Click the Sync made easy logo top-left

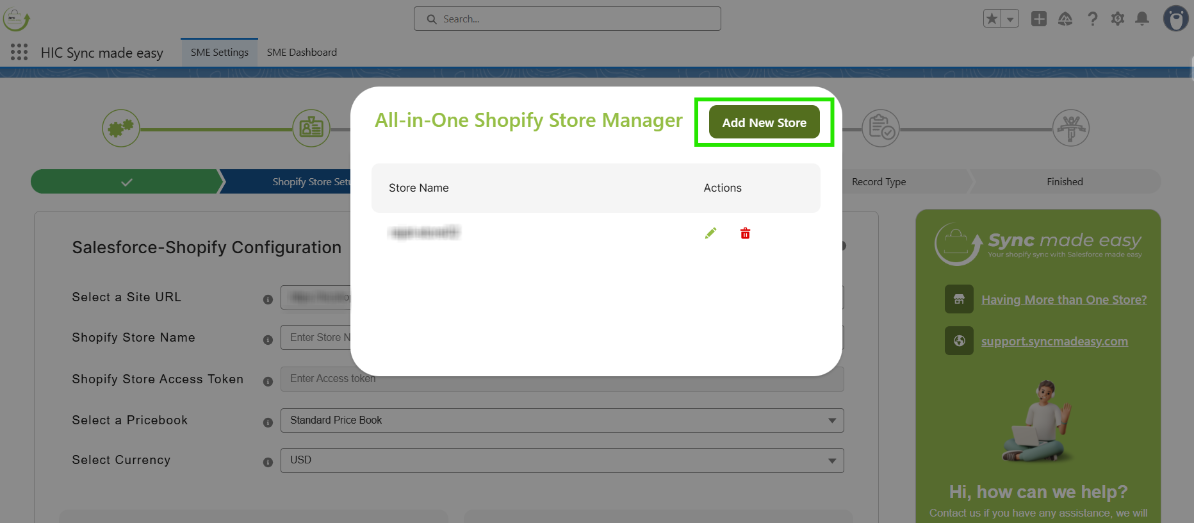[15, 18]
